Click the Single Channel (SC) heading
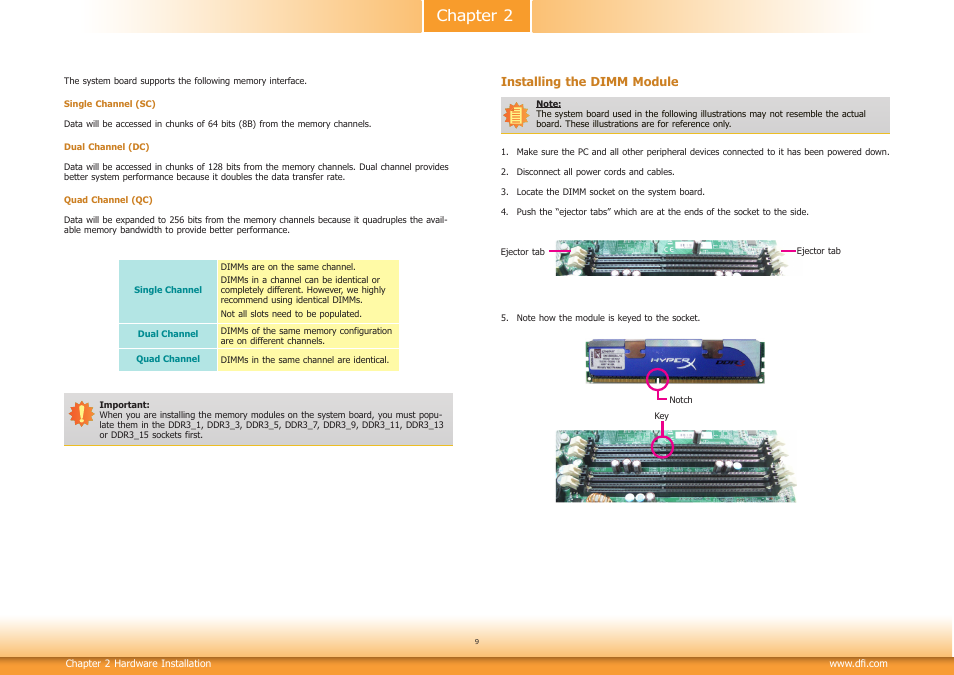This screenshot has height=675, width=954. coord(110,104)
